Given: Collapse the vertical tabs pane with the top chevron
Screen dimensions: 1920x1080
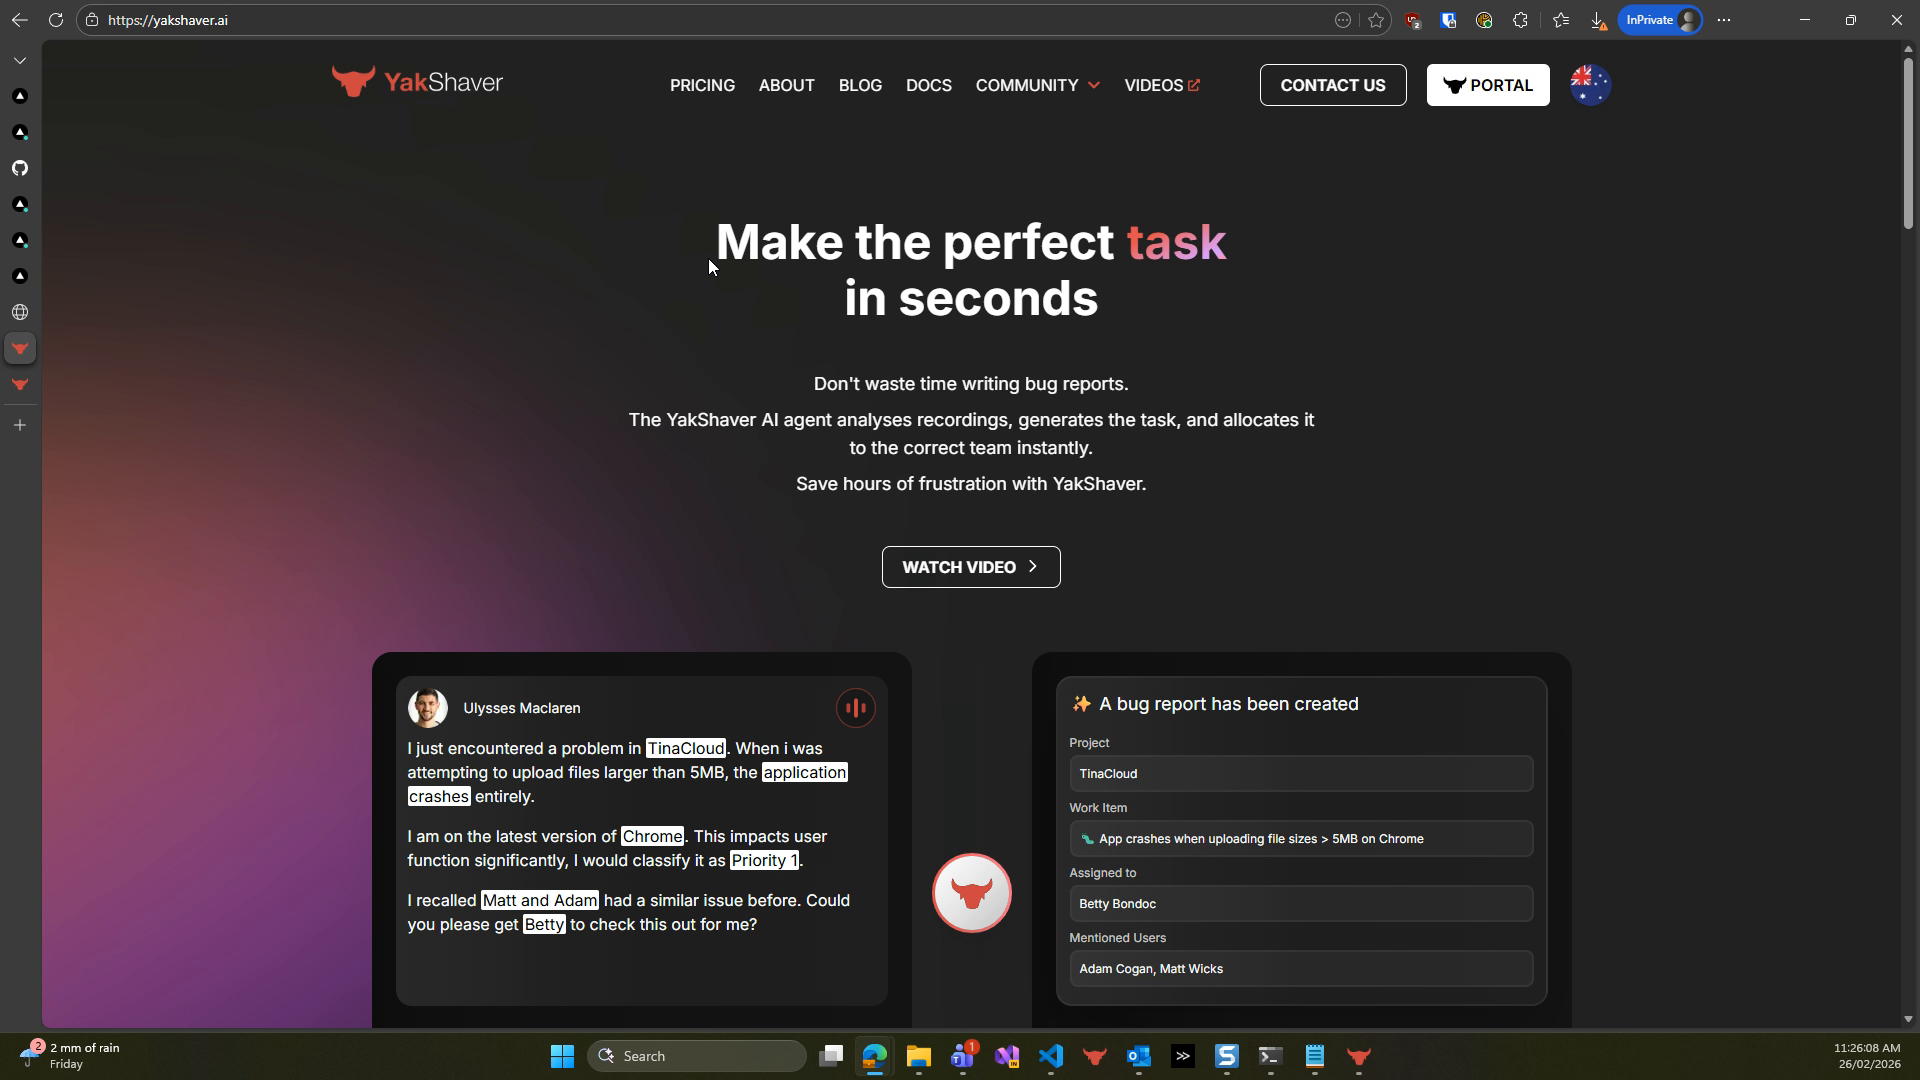Looking at the screenshot, I should coord(20,60).
